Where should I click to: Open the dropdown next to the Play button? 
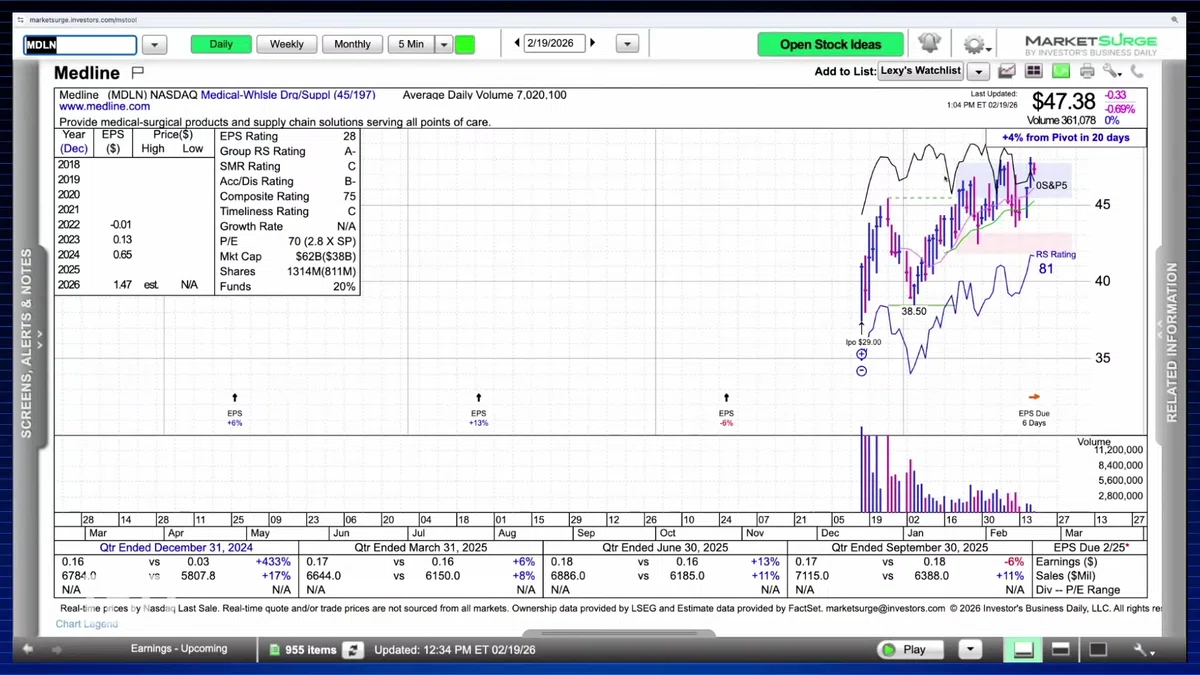pos(968,649)
